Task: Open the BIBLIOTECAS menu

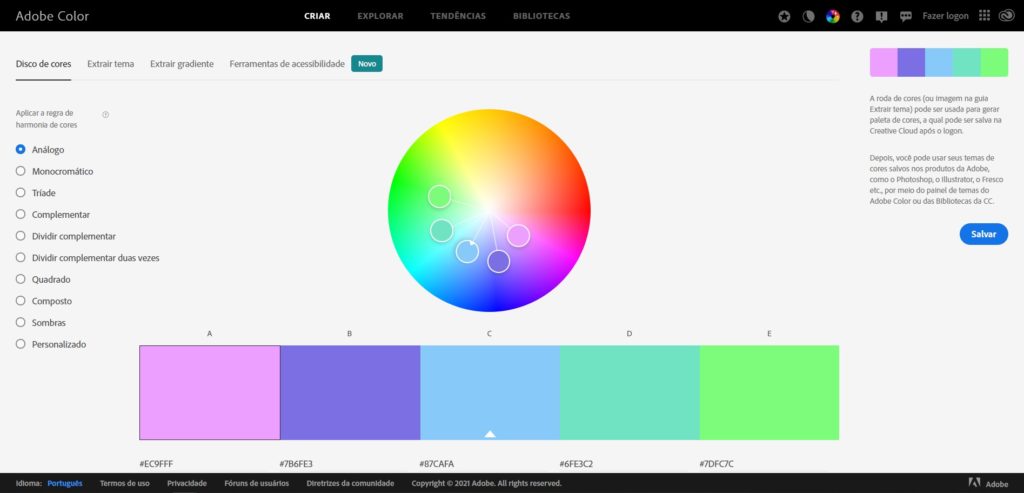Action: click(x=541, y=16)
